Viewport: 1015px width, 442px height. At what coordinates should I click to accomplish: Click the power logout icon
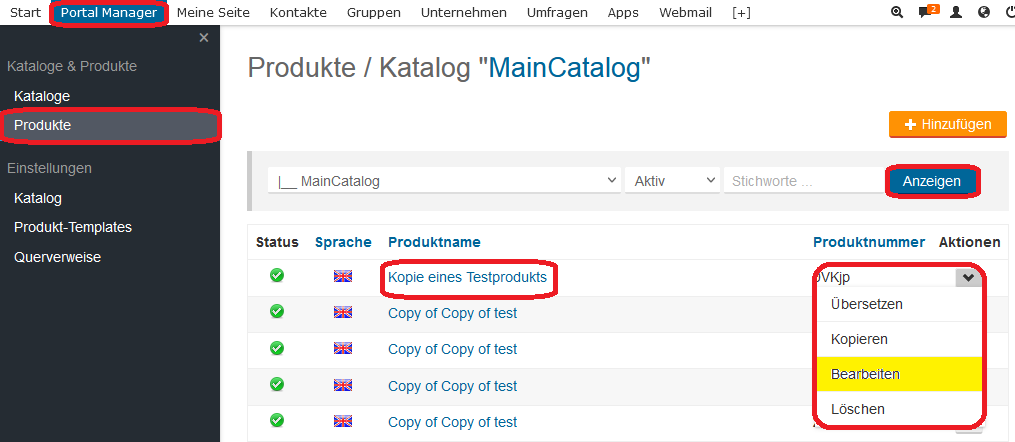click(x=1008, y=13)
